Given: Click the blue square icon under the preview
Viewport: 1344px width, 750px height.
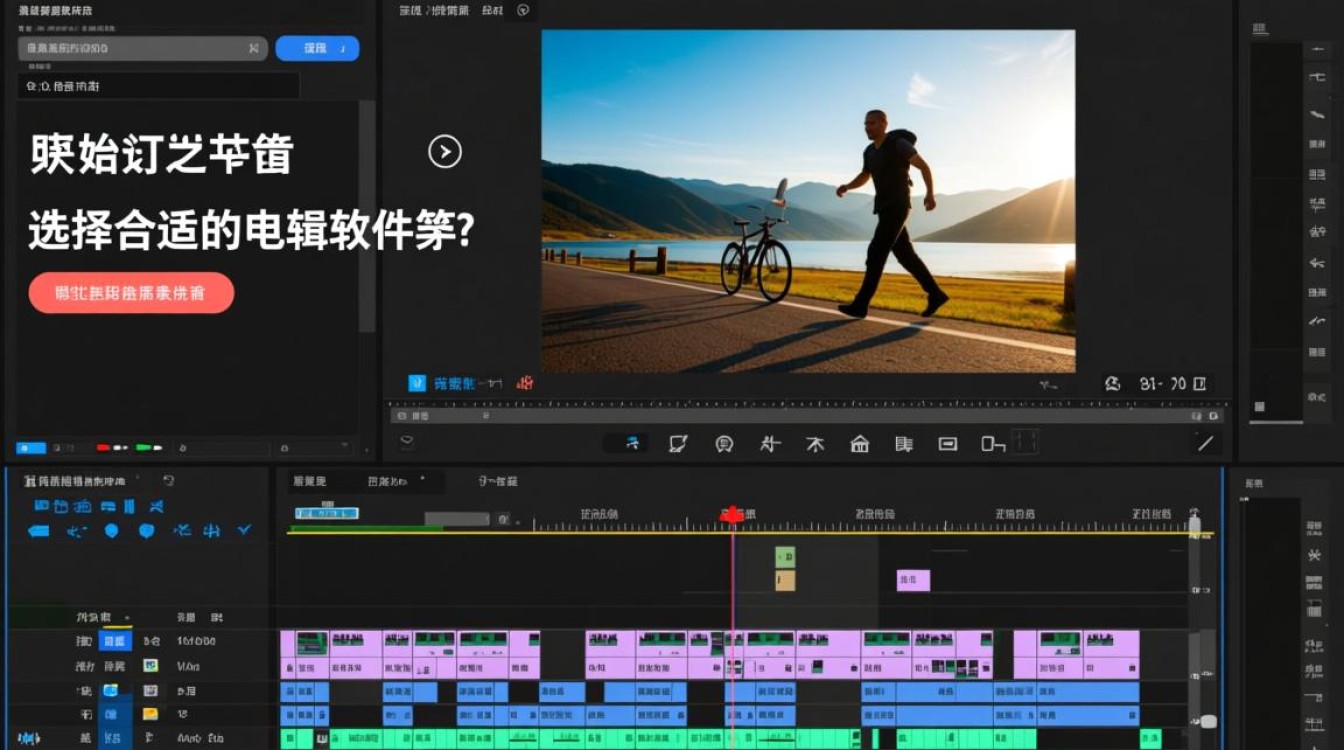Looking at the screenshot, I should point(417,383).
